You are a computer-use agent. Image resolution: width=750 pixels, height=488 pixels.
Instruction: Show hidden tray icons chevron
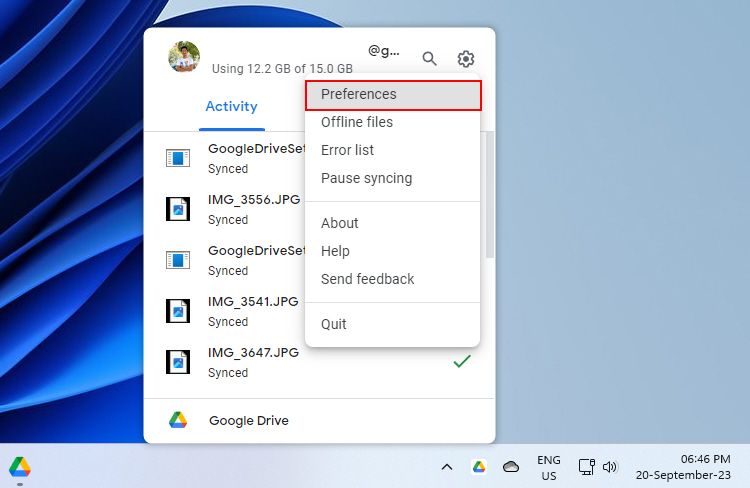(x=447, y=467)
